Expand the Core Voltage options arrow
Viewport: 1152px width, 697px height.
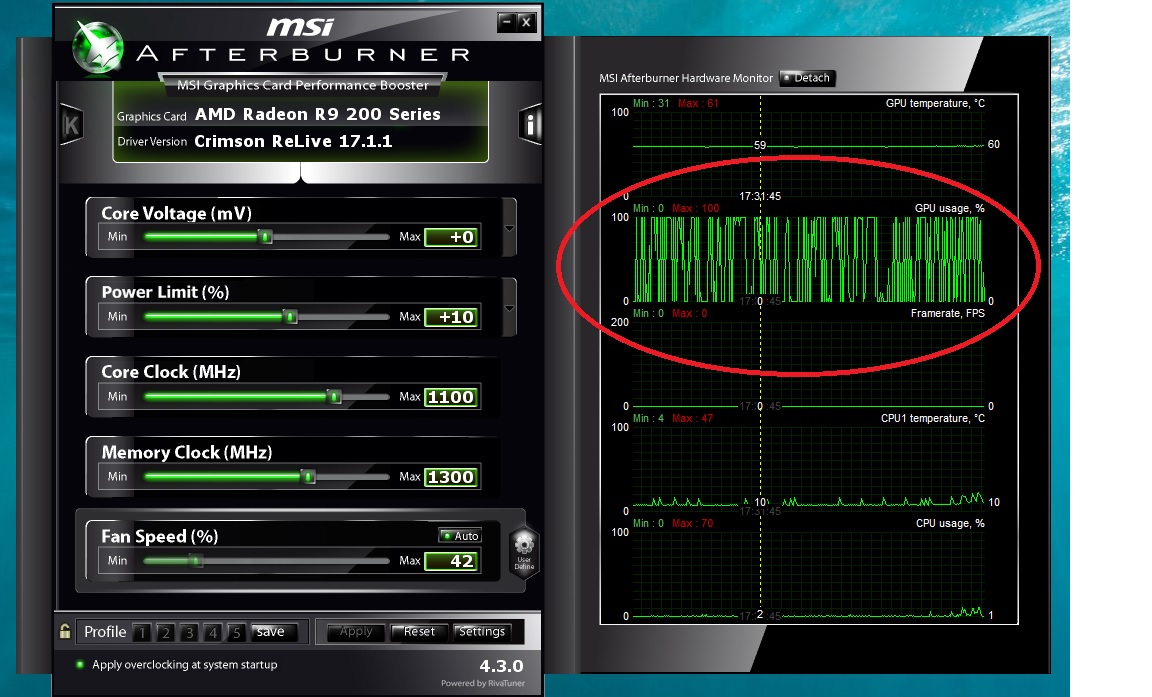pyautogui.click(x=510, y=228)
